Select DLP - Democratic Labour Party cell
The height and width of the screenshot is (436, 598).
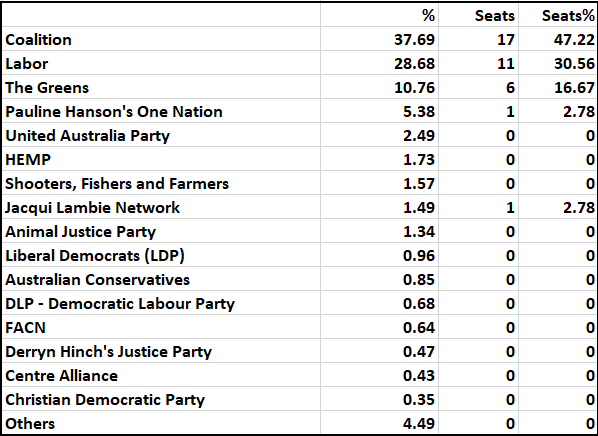coord(161,303)
